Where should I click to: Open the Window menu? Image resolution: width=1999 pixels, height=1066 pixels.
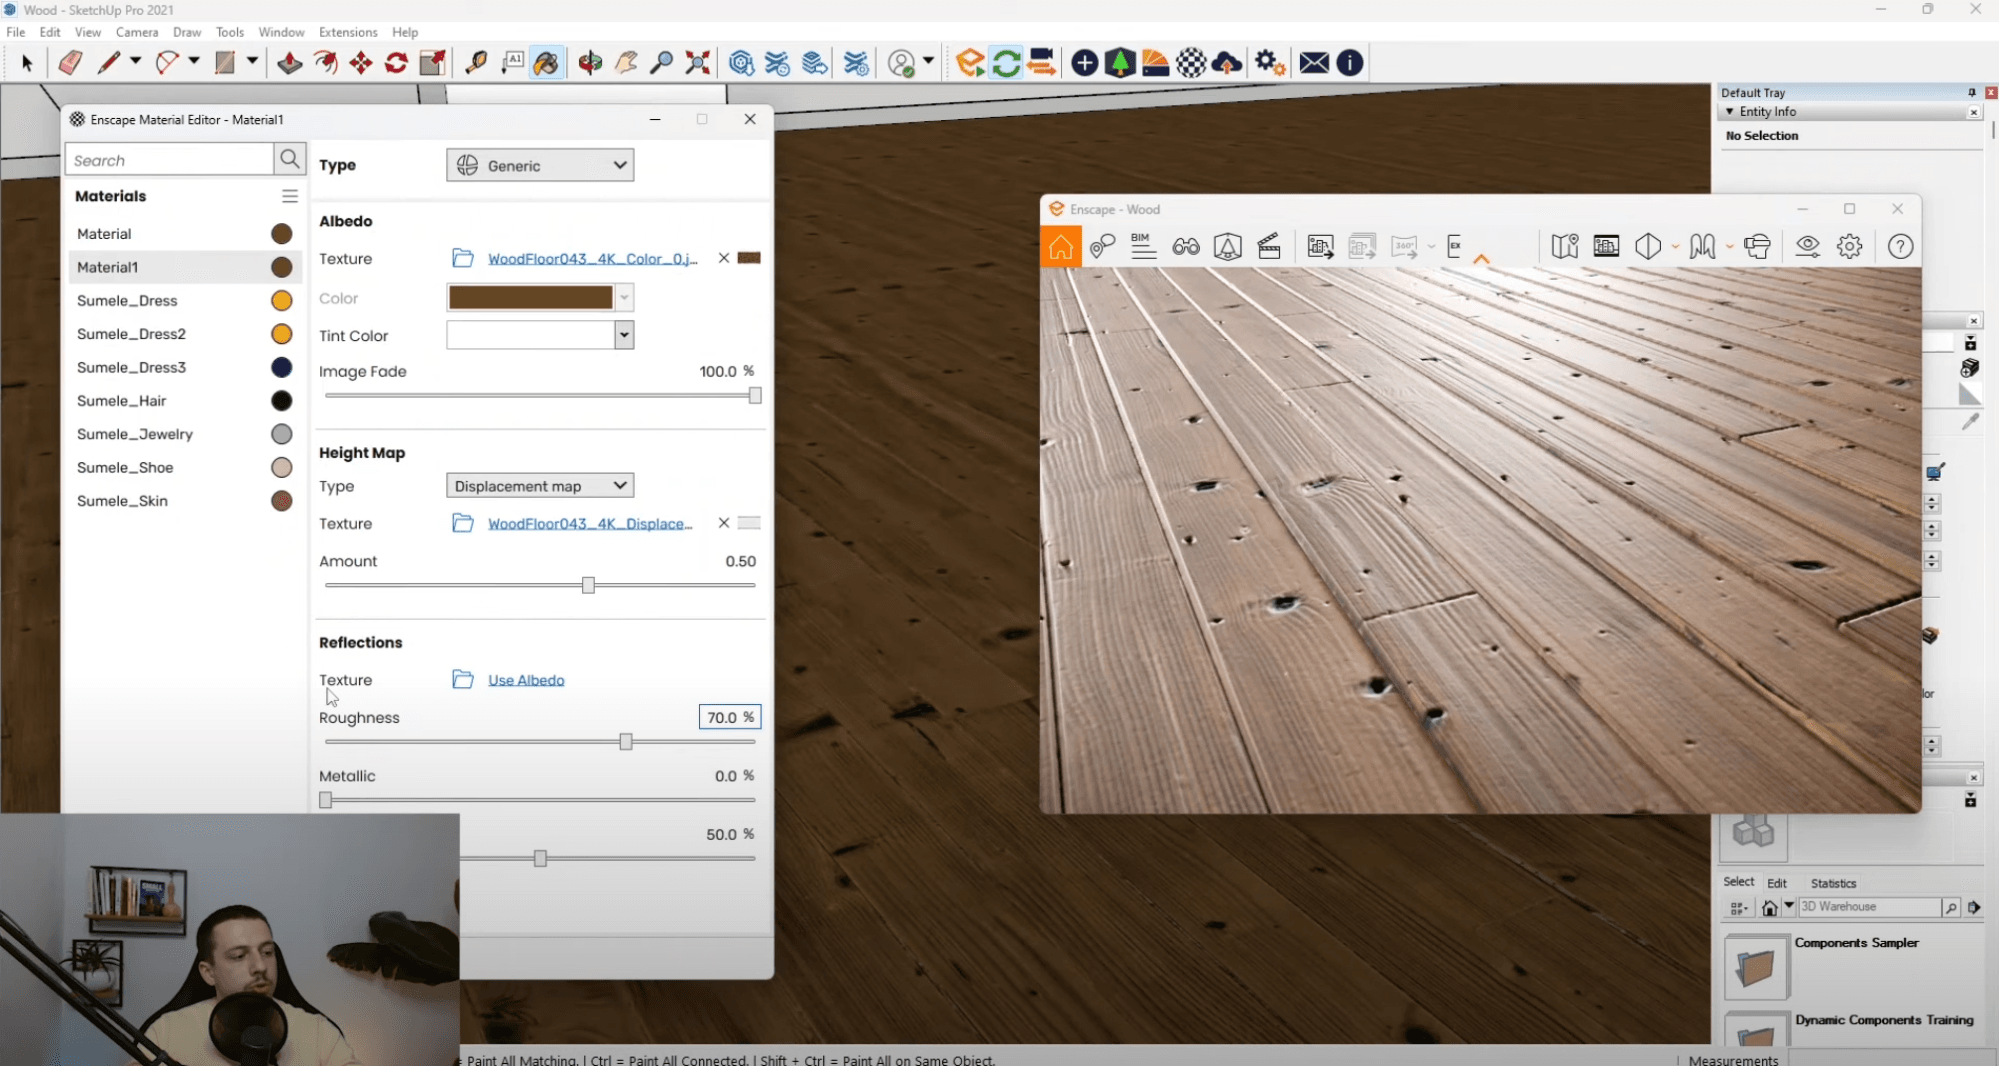coord(281,32)
